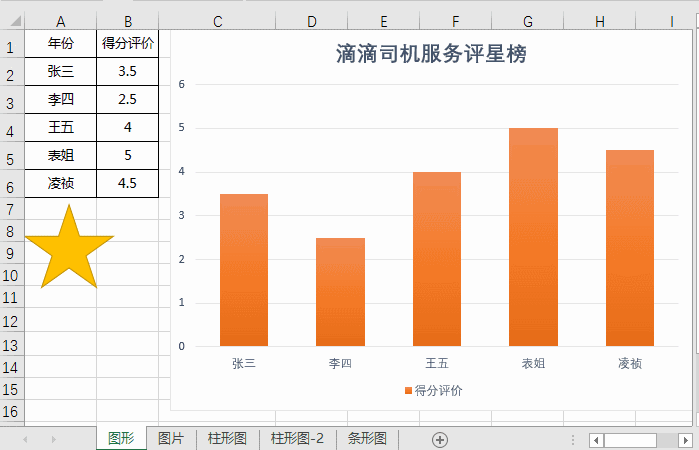The width and height of the screenshot is (699, 450).
Task: Add a new sheet with the plus icon
Action: pyautogui.click(x=440, y=440)
